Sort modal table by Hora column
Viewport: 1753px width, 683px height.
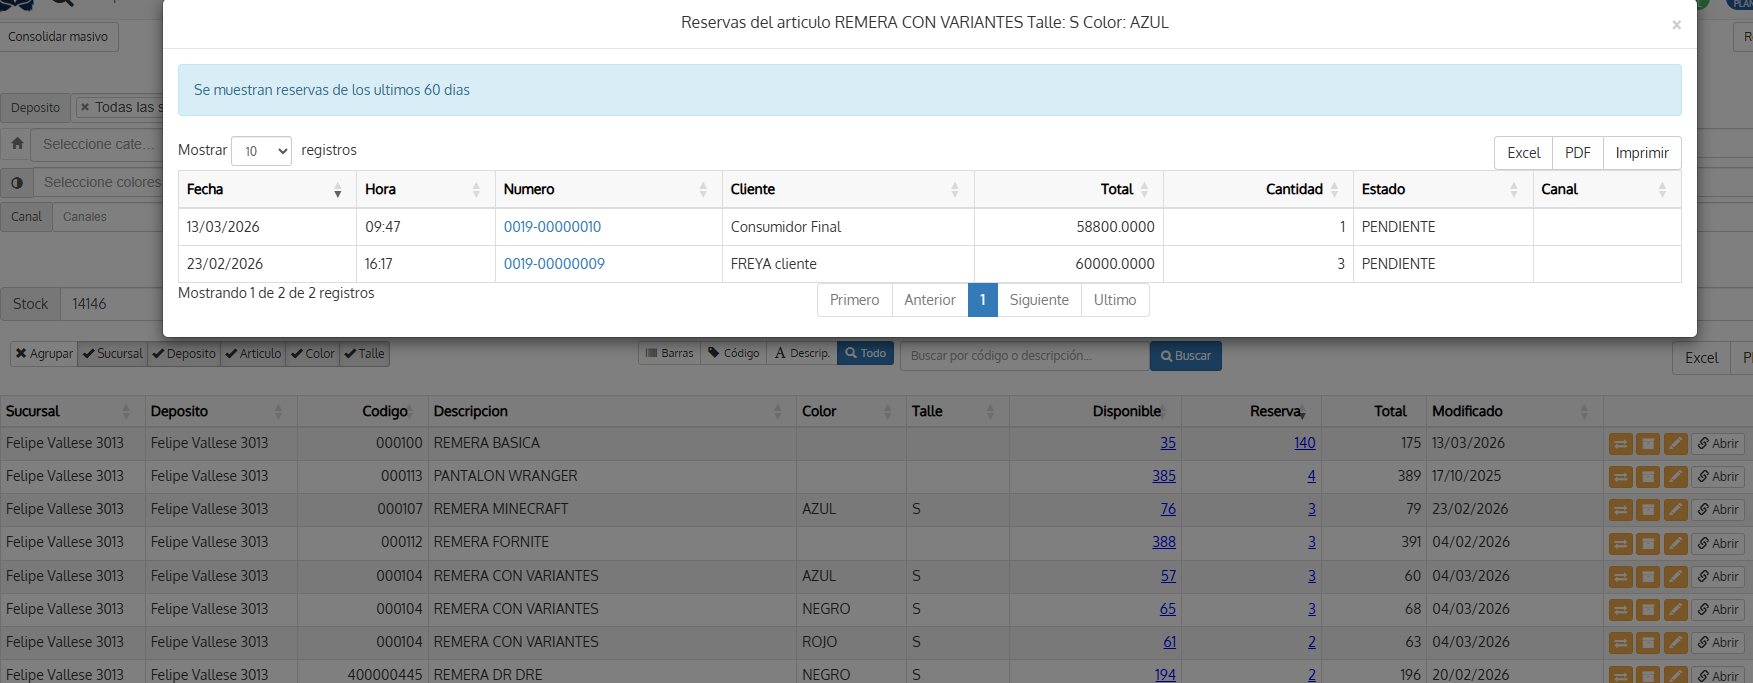(425, 189)
